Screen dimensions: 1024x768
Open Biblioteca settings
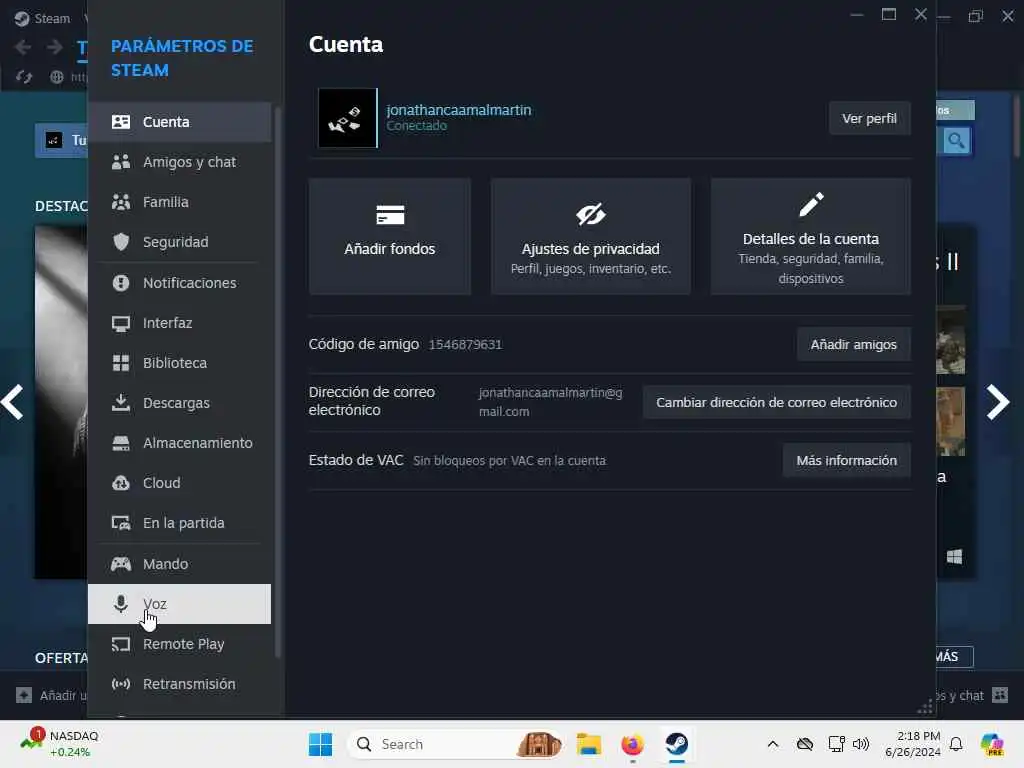180,362
